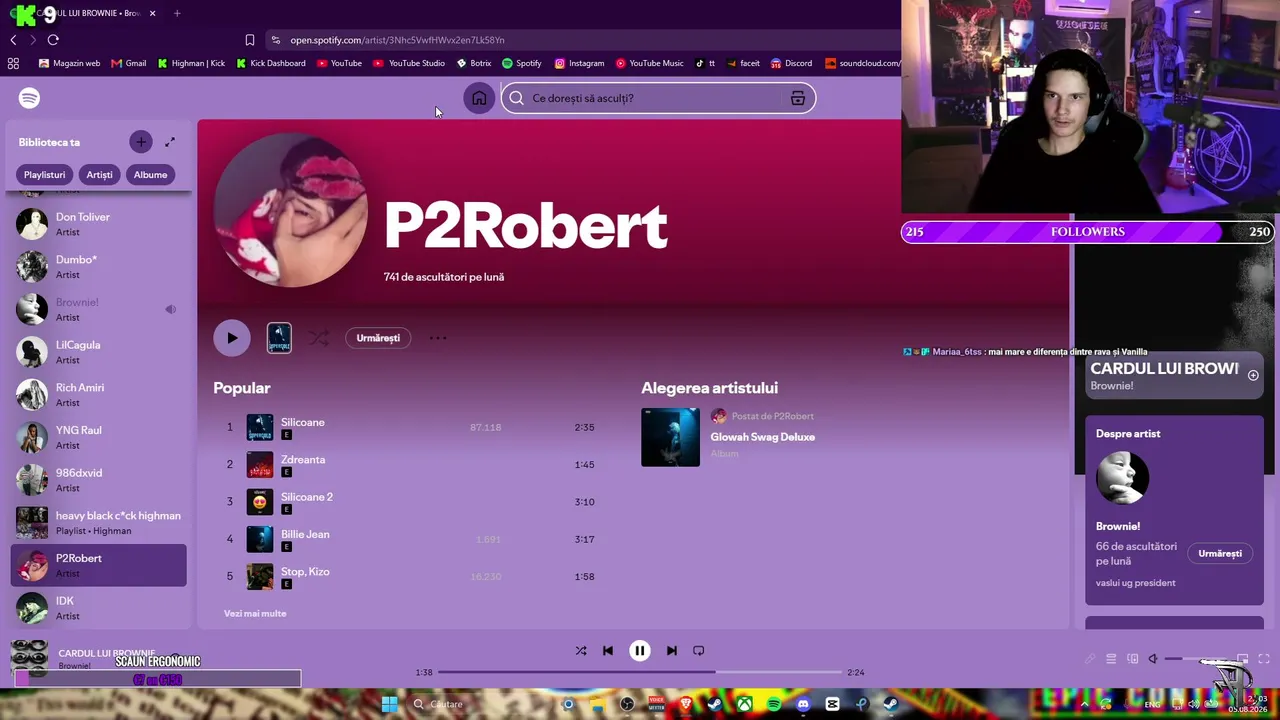Open the Glowah Swag Deluxe title link
1280x720 pixels.
point(763,437)
